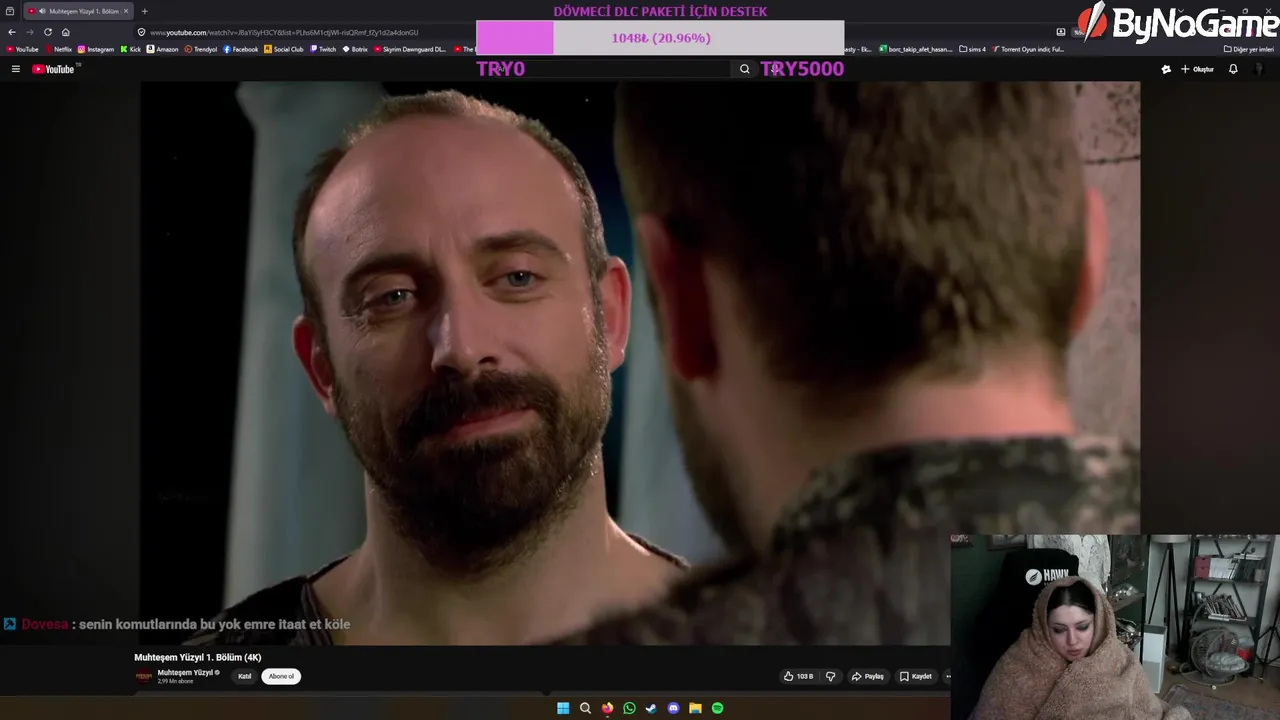The width and height of the screenshot is (1280, 720).
Task: Click the YouTube search magnifier button
Action: click(744, 69)
